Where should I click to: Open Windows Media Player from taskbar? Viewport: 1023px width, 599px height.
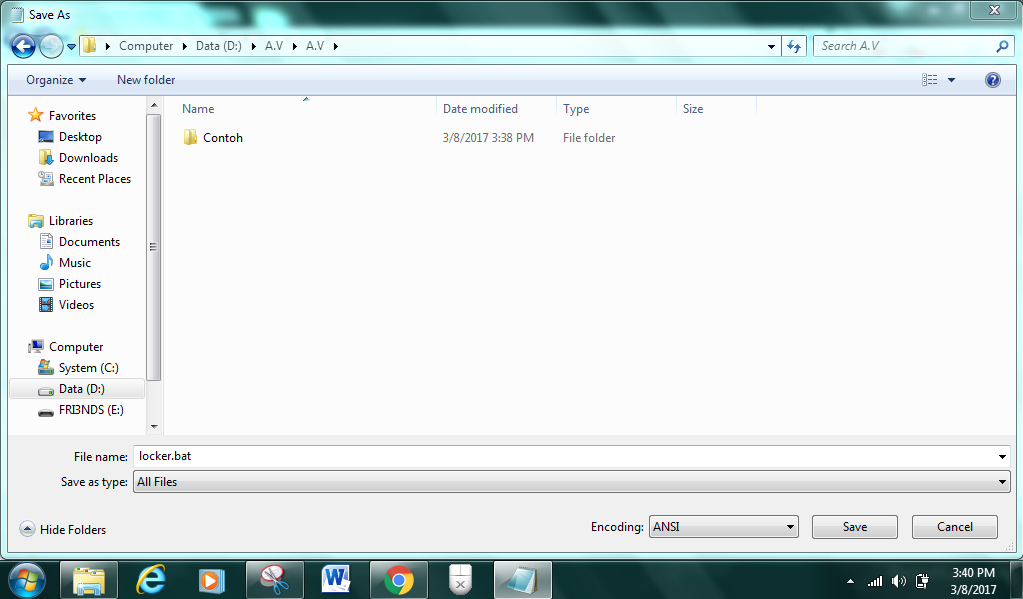pos(211,580)
